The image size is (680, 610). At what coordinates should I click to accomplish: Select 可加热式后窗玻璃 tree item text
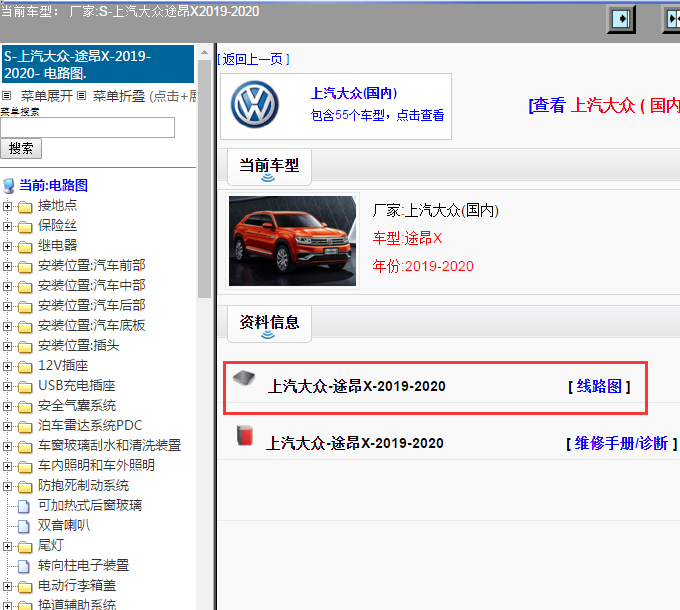[x=90, y=506]
